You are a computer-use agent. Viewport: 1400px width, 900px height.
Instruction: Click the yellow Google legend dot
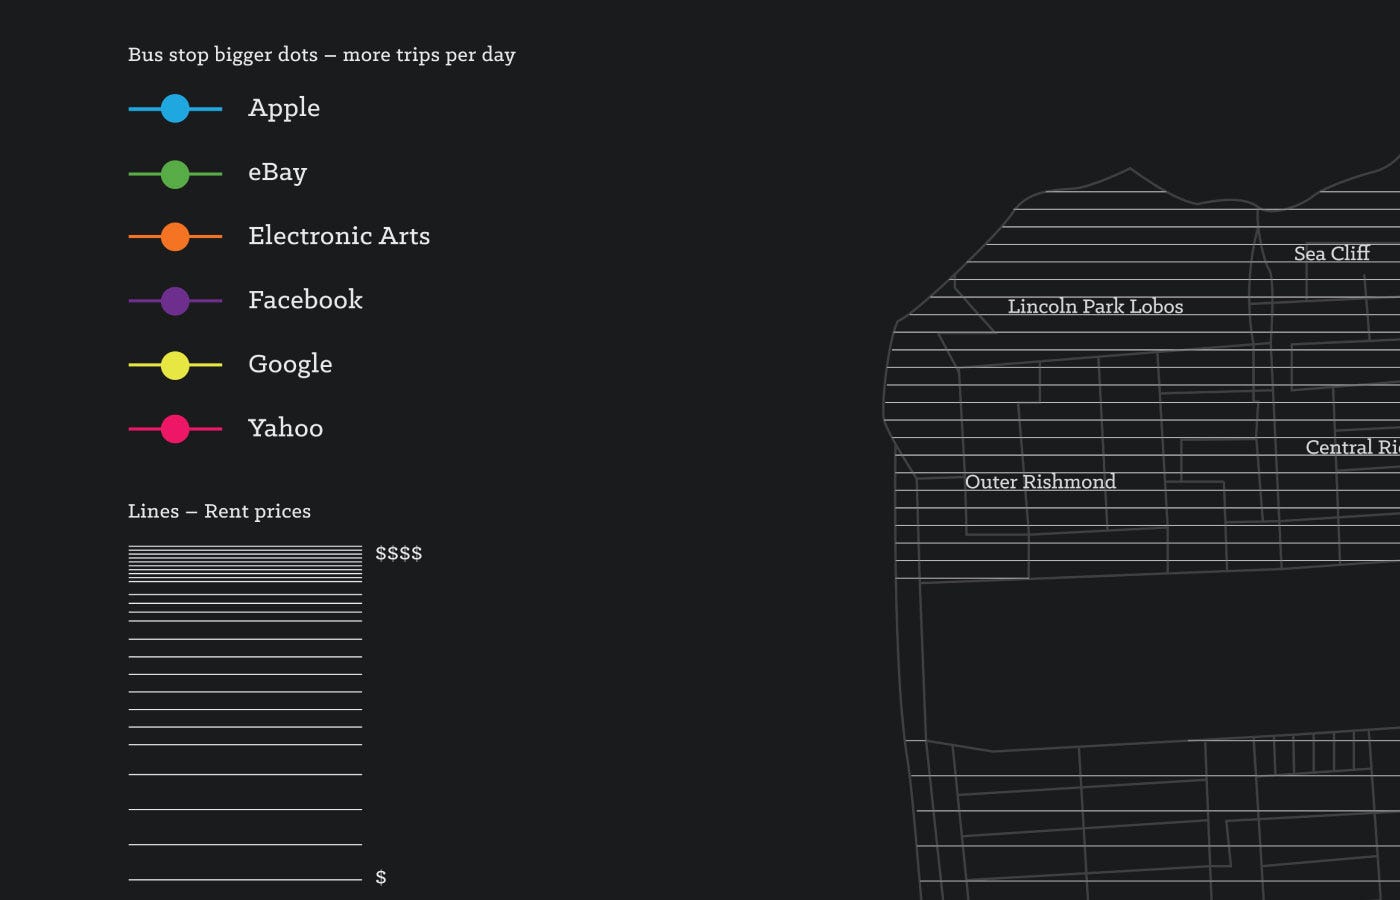(175, 365)
